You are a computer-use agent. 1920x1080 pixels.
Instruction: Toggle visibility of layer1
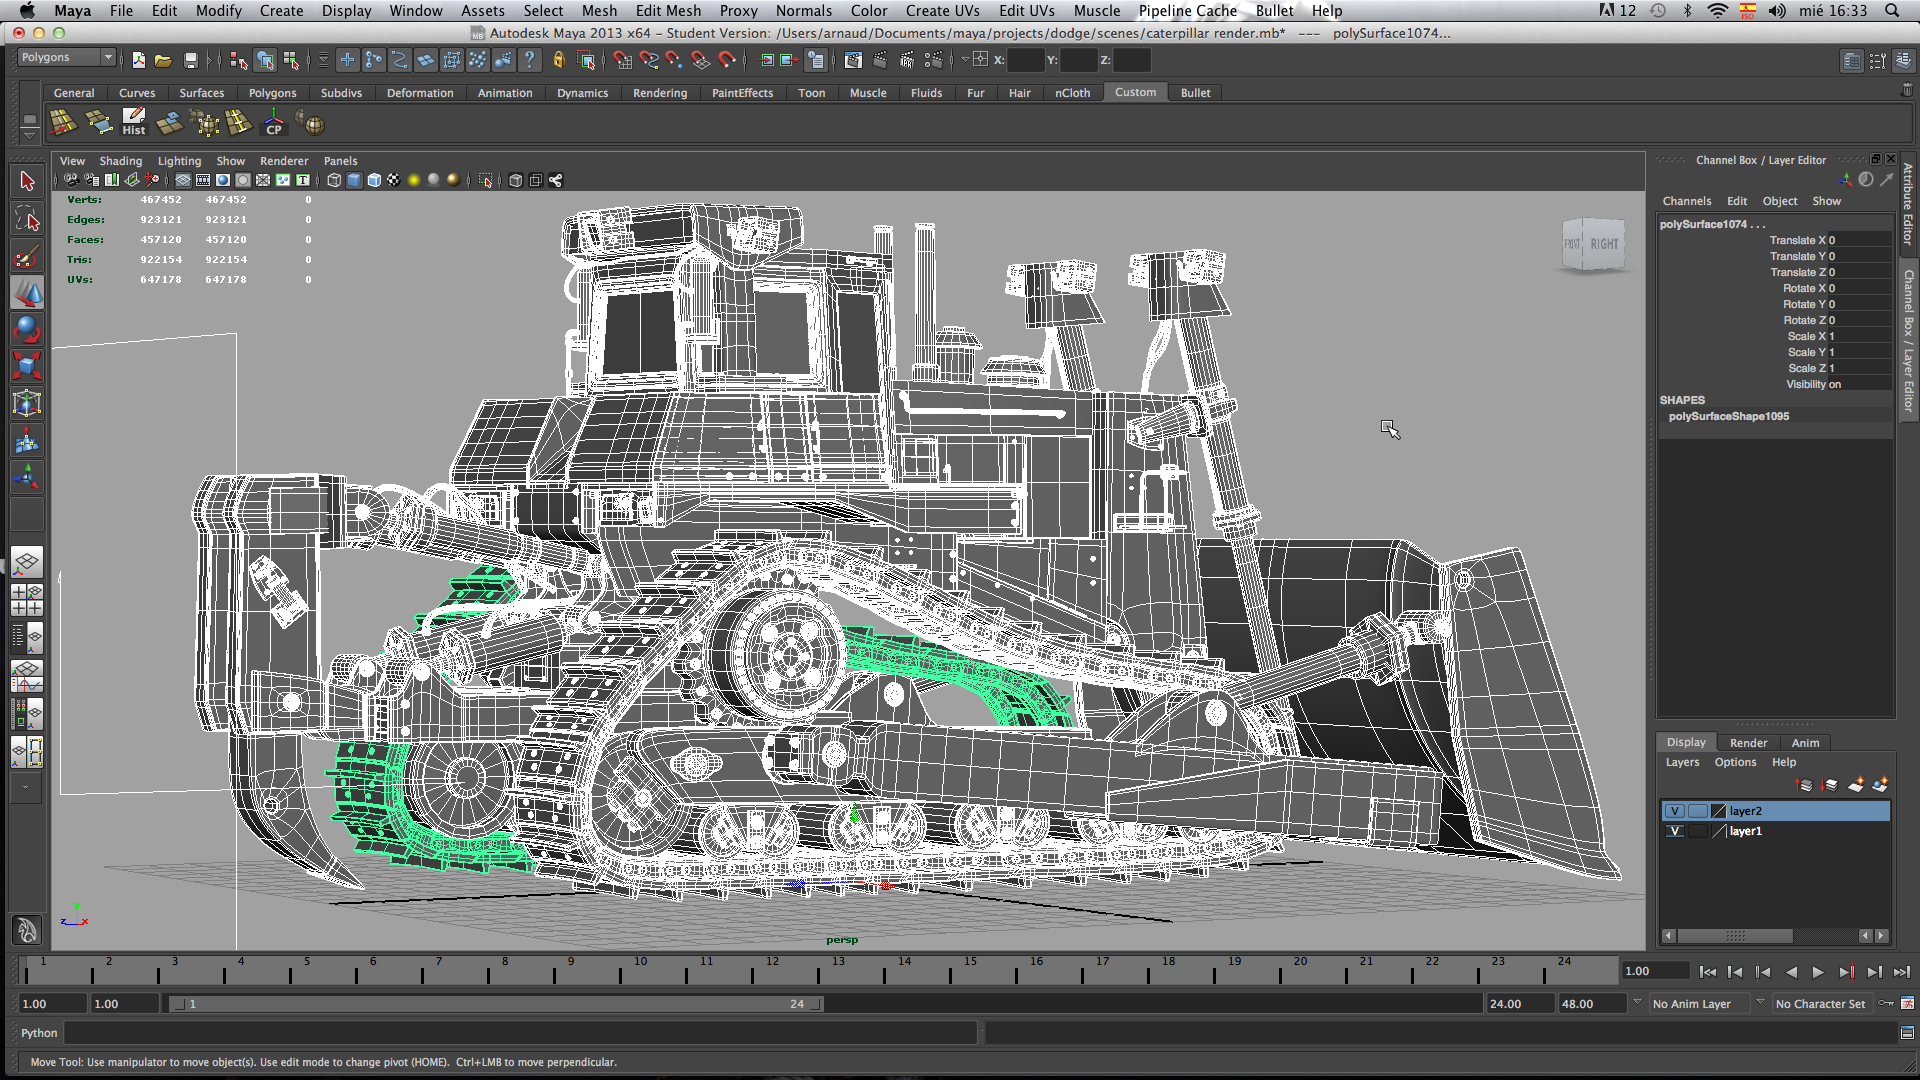pyautogui.click(x=1674, y=831)
